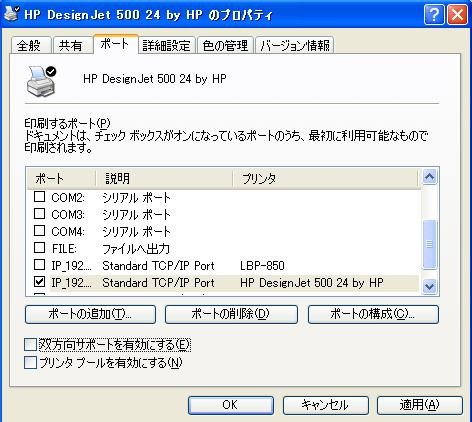
Task: Select COM4: シリアル ポート row text
Action: [x=136, y=232]
